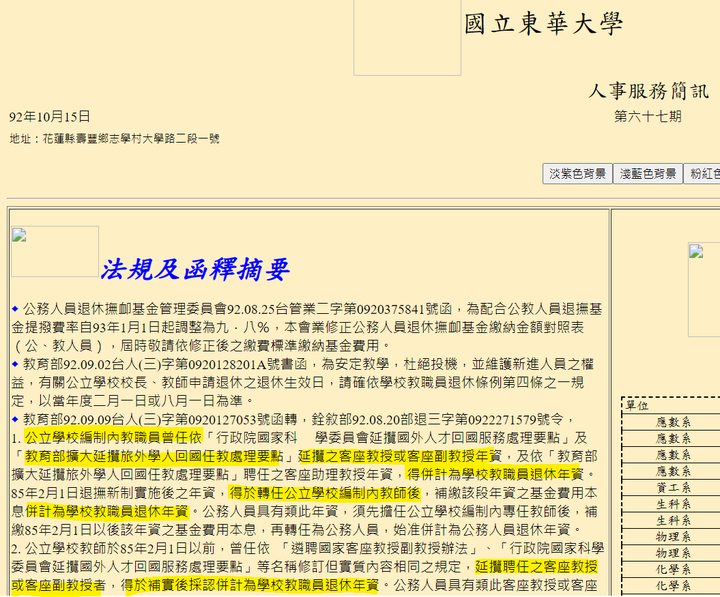Click highlighted text 公立學校編制內教職員曾任依
Image resolution: width=720 pixels, height=597 pixels.
tap(113, 438)
